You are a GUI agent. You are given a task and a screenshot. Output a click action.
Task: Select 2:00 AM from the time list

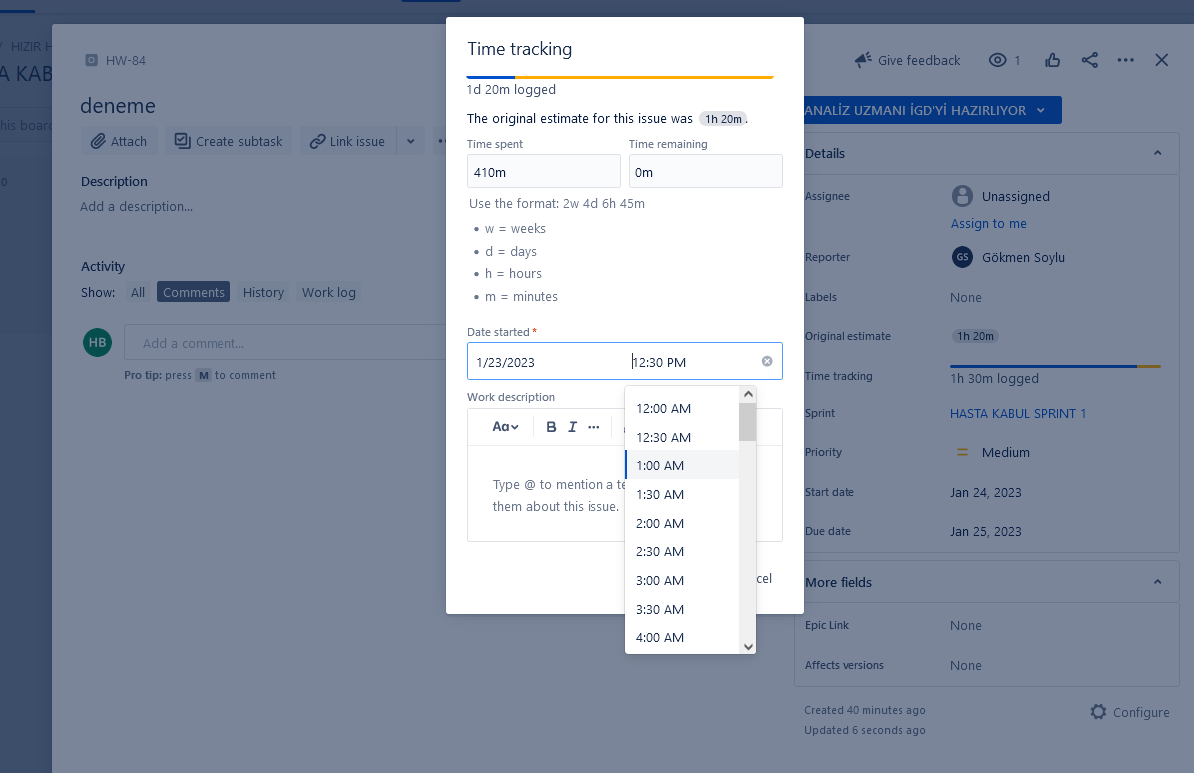(x=660, y=523)
